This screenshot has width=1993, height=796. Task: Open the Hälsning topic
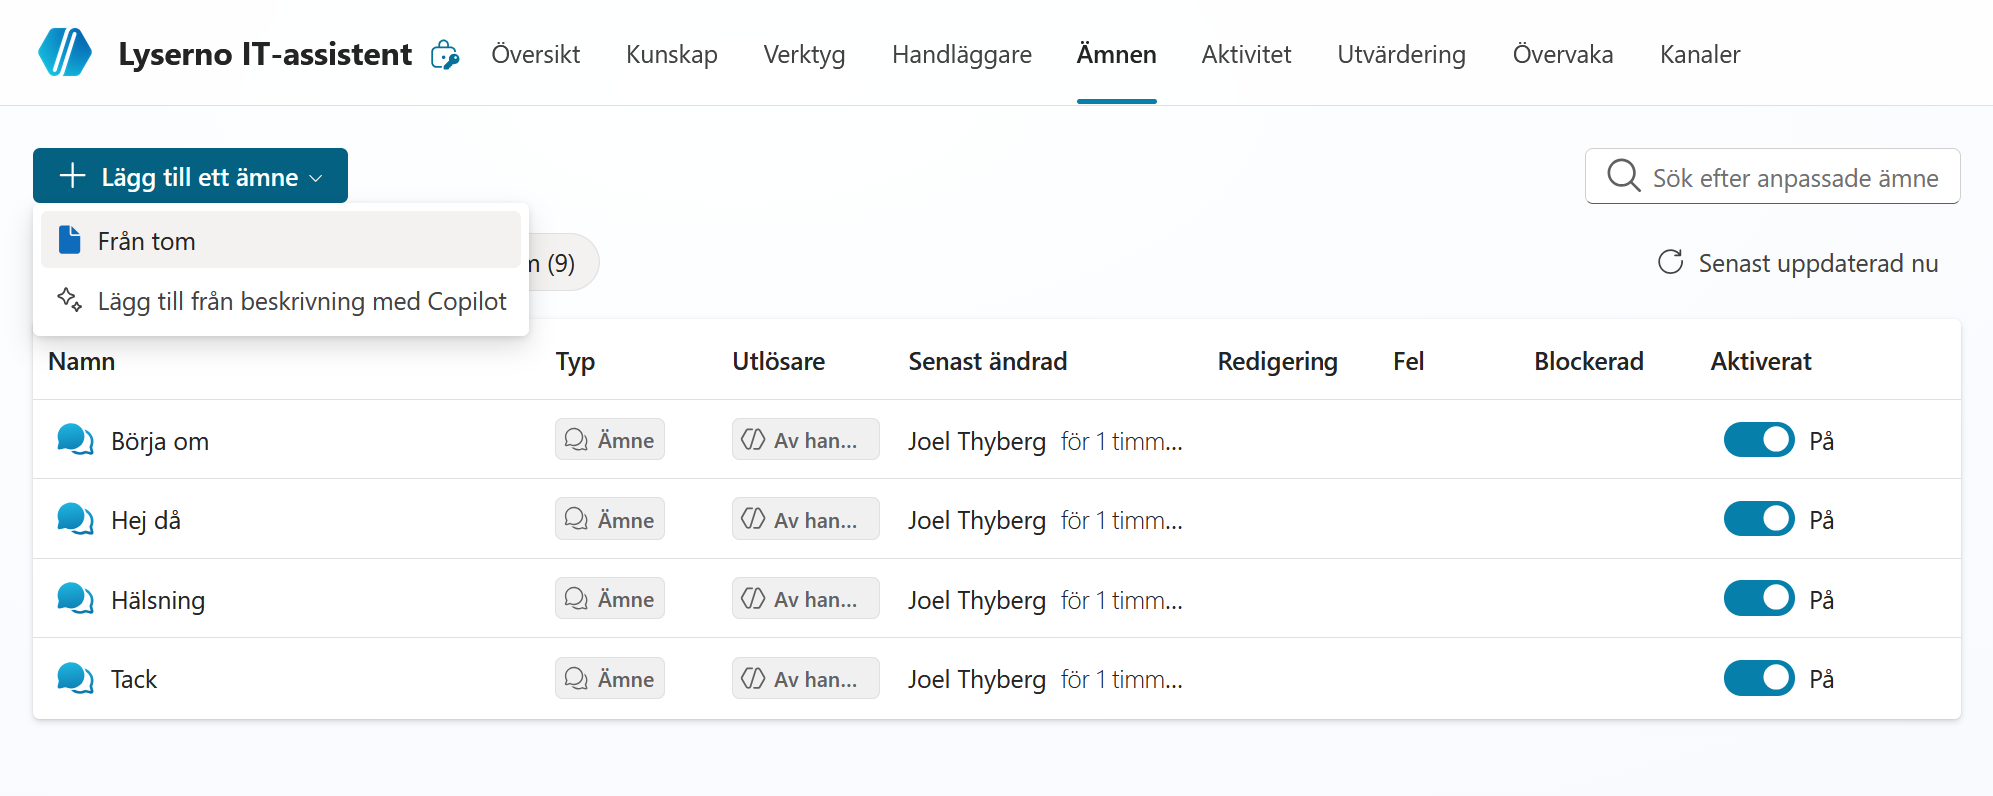(158, 600)
